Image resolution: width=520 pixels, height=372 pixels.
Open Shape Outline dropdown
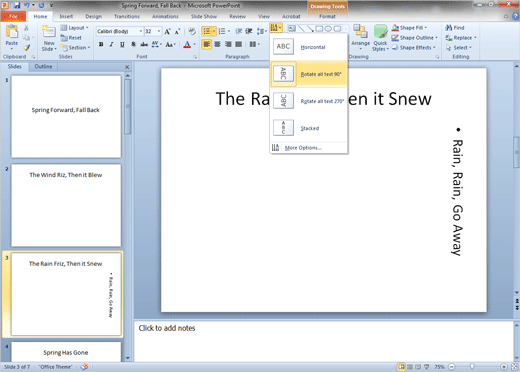click(x=415, y=38)
